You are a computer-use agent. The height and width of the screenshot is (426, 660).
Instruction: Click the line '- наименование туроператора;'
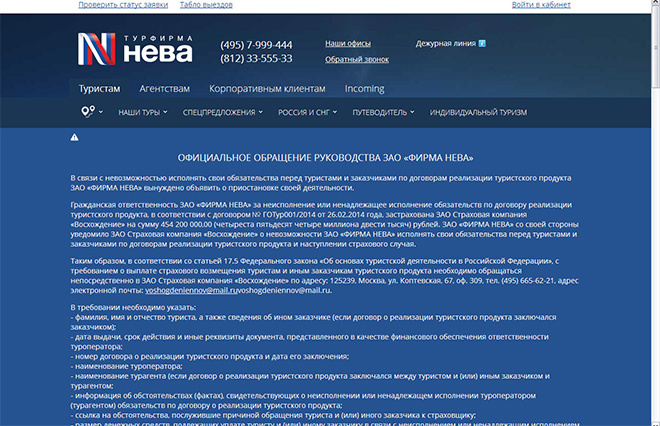click(126, 366)
